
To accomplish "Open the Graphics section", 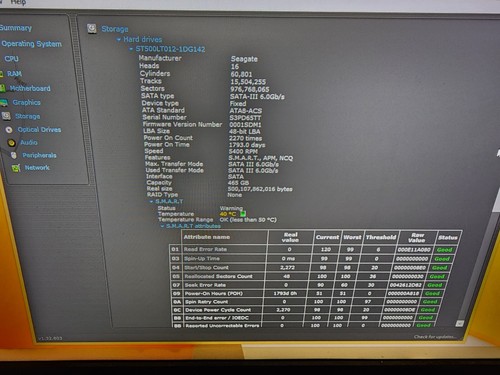I will 26,103.
